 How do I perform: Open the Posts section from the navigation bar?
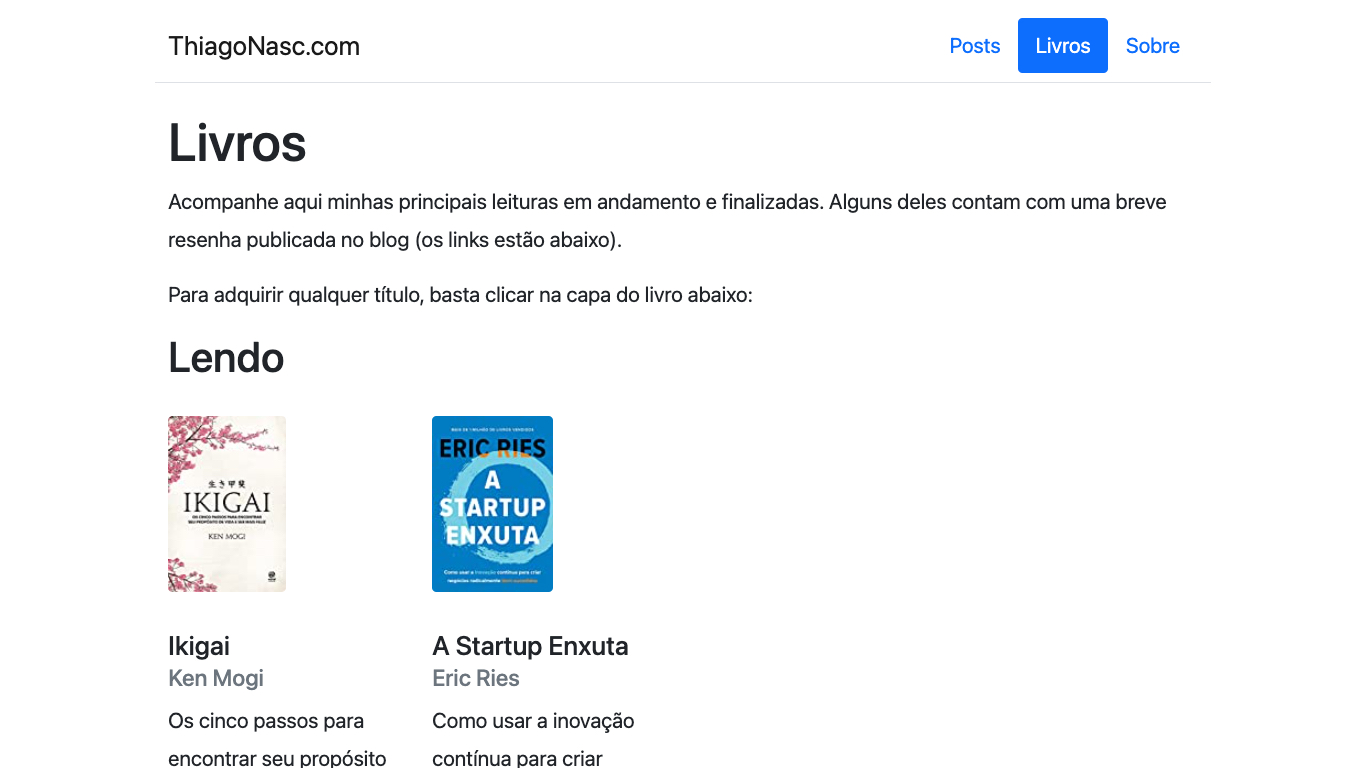(974, 45)
